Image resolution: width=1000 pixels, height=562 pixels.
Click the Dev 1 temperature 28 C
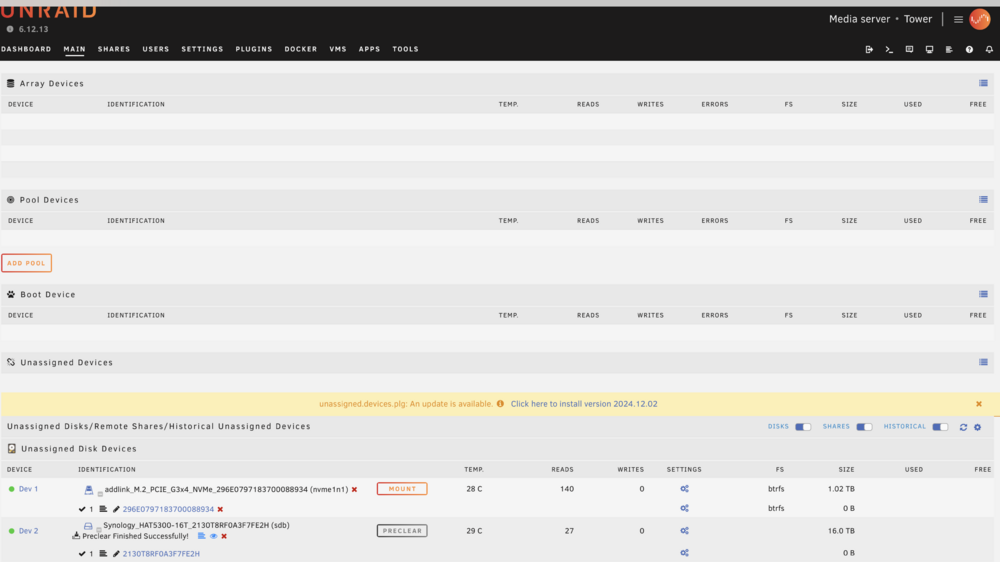[474, 489]
